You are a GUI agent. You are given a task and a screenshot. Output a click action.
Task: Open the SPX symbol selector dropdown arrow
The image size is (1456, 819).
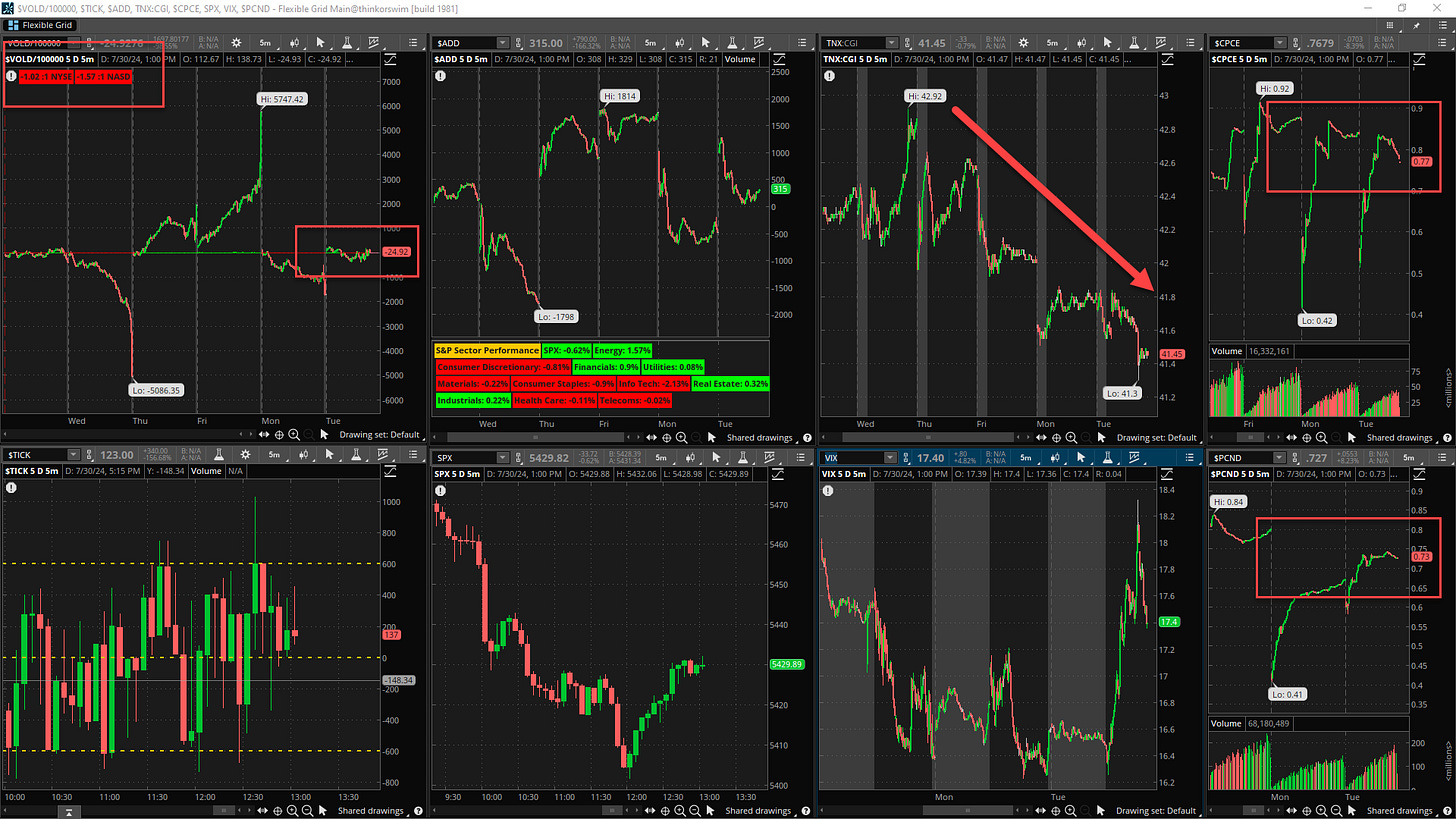point(502,457)
